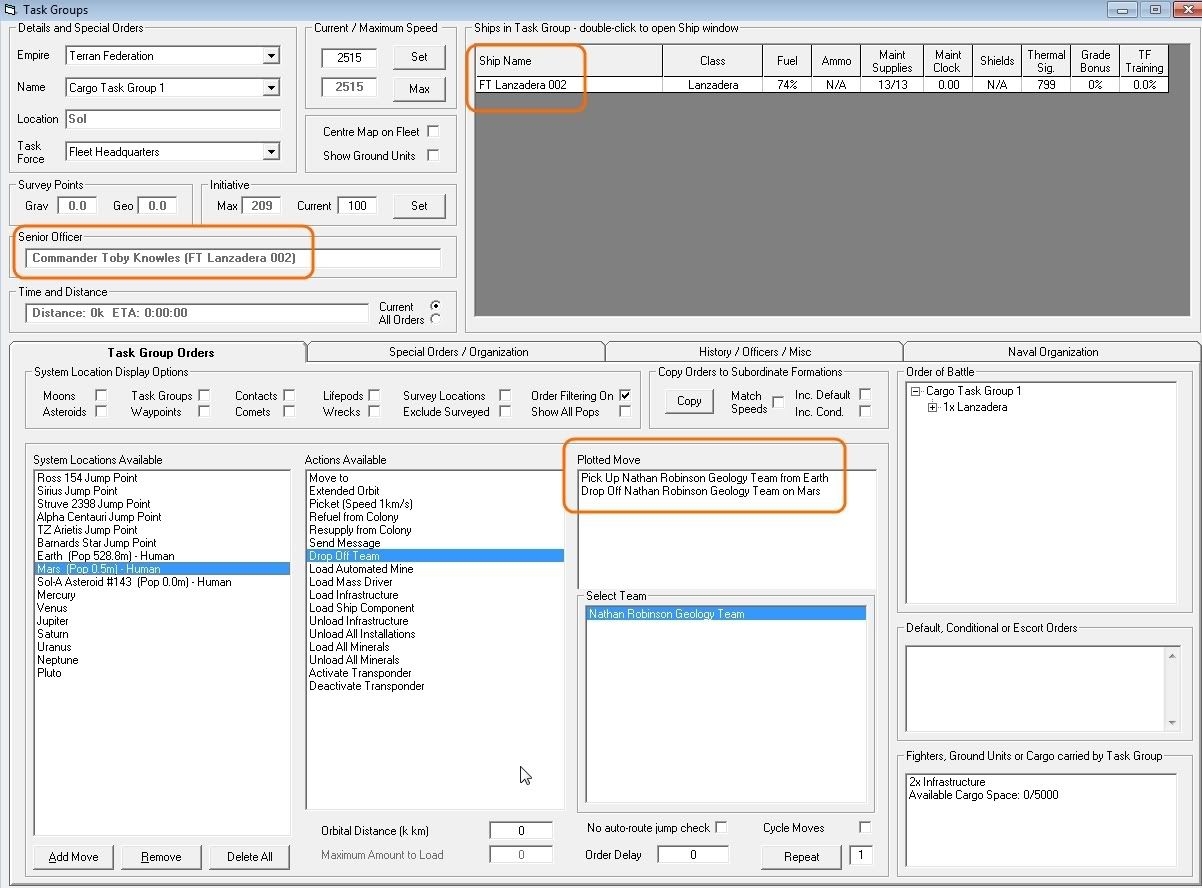Toggle the Cycle Moves checkbox
The image size is (1202, 888).
(865, 827)
